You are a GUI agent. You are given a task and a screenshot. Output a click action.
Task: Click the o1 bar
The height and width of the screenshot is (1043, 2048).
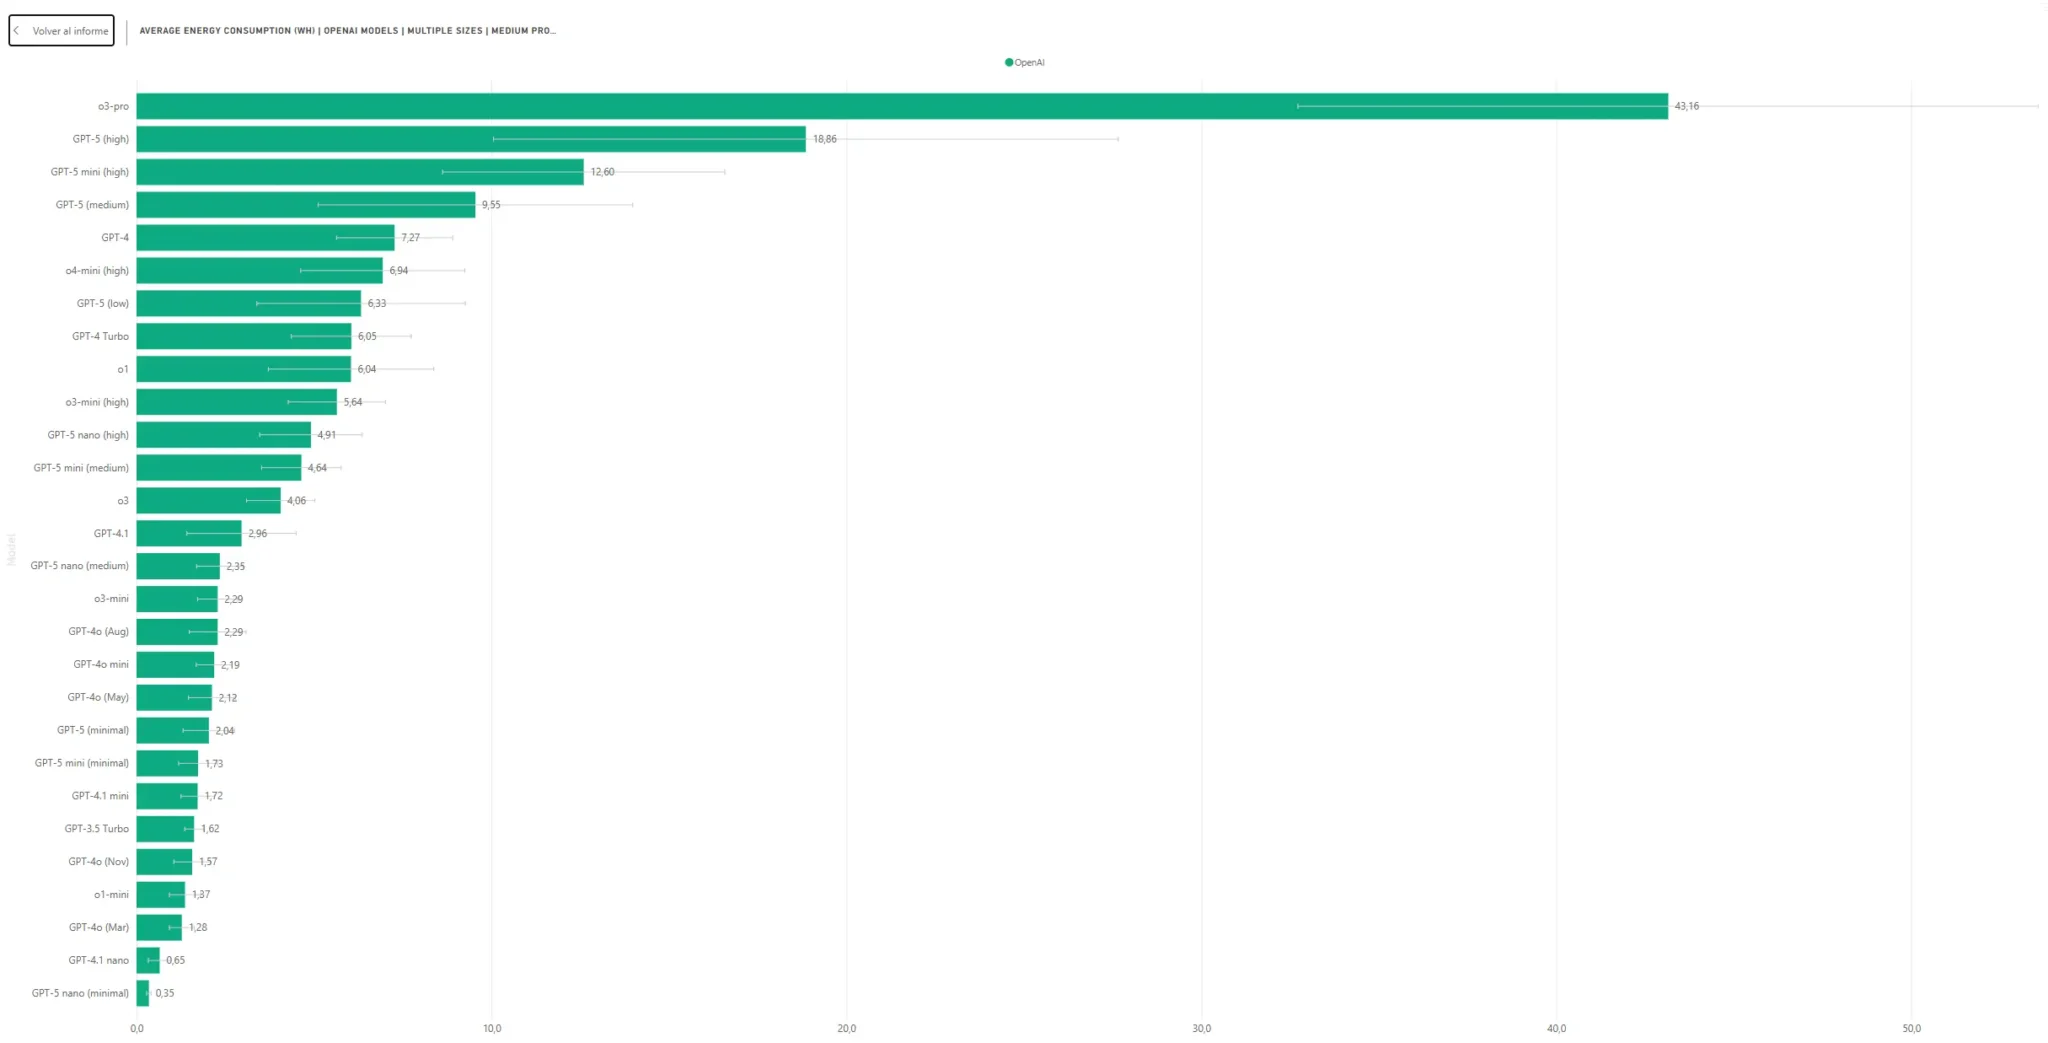pyautogui.click(x=244, y=369)
